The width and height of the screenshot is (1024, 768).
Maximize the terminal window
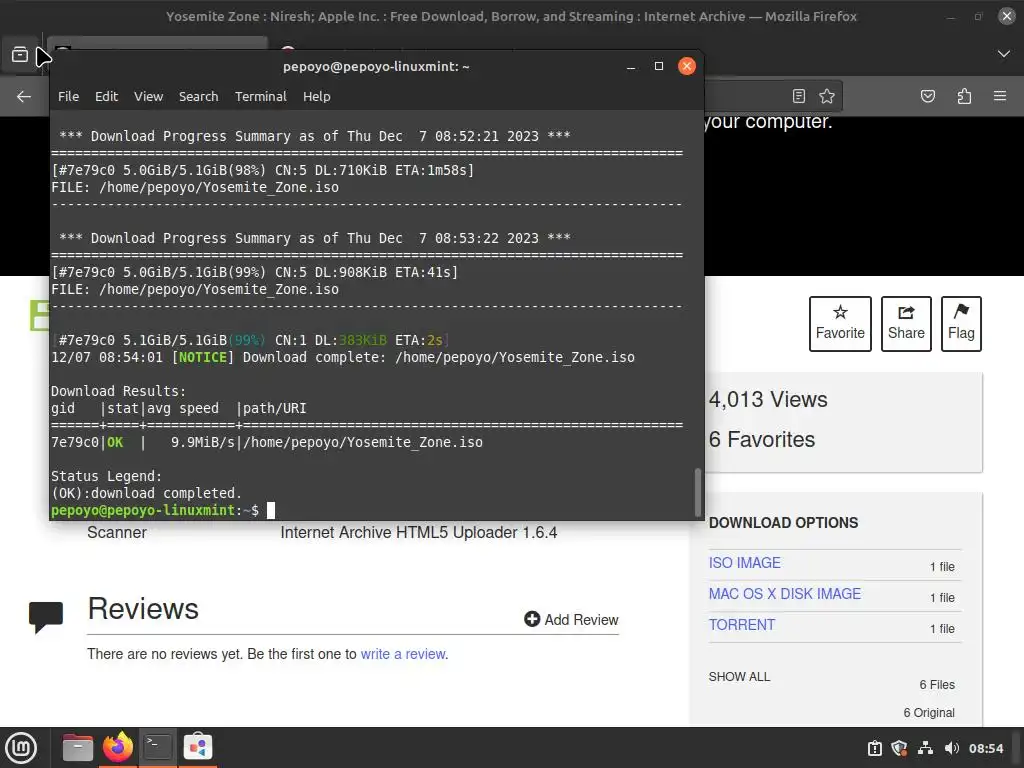pos(658,67)
